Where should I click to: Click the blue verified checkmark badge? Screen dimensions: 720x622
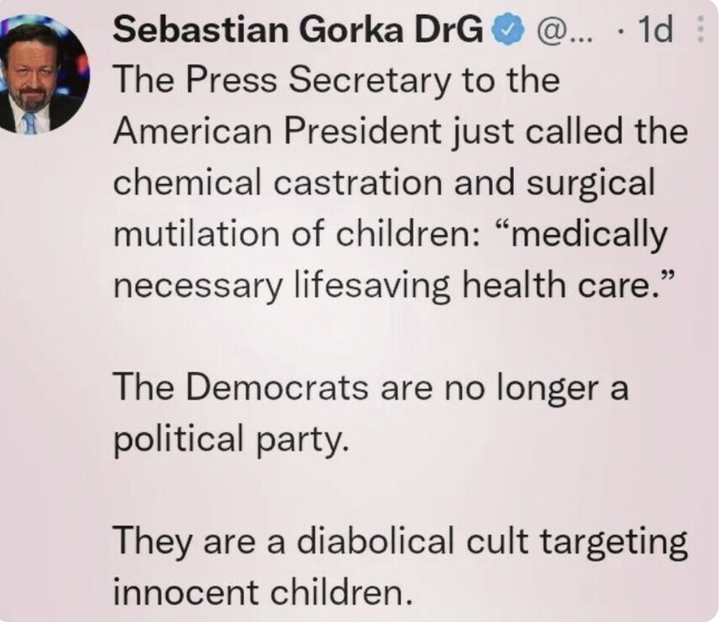point(508,30)
